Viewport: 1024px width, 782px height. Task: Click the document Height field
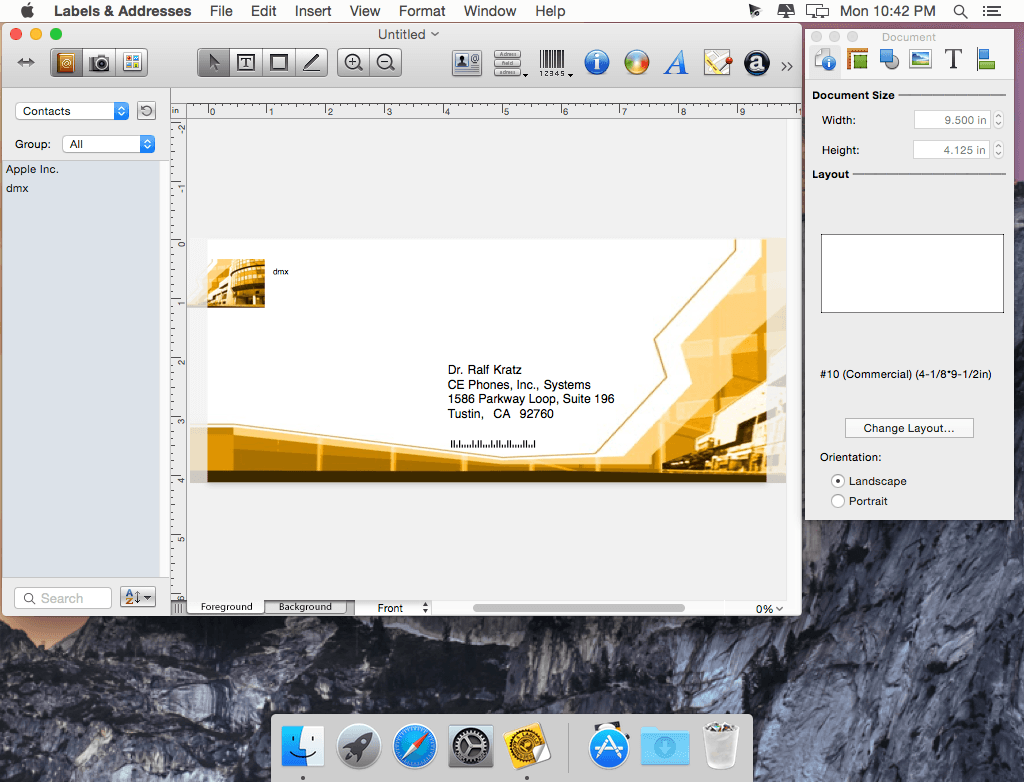point(952,150)
